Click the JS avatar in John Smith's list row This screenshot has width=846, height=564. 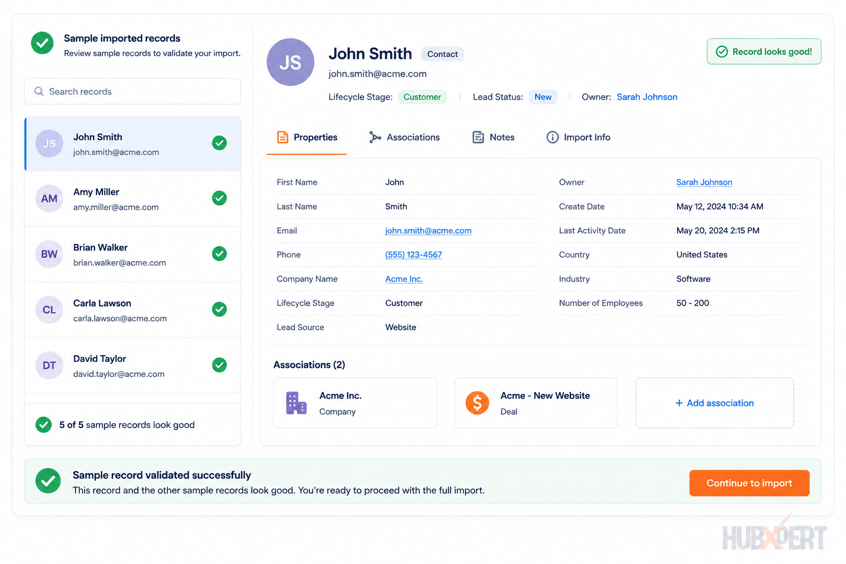(x=49, y=144)
